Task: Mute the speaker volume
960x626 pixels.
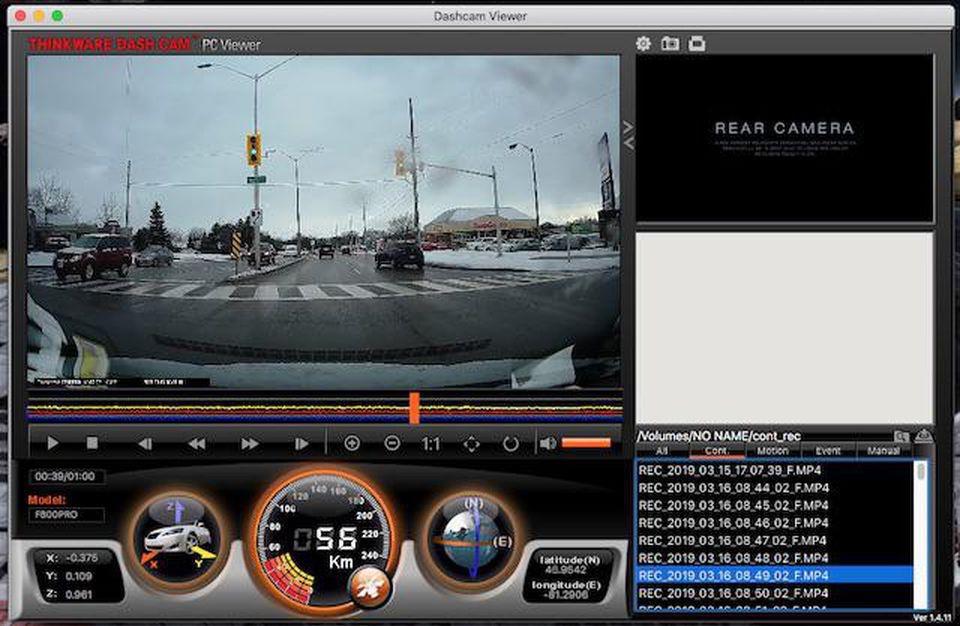Action: click(x=548, y=443)
